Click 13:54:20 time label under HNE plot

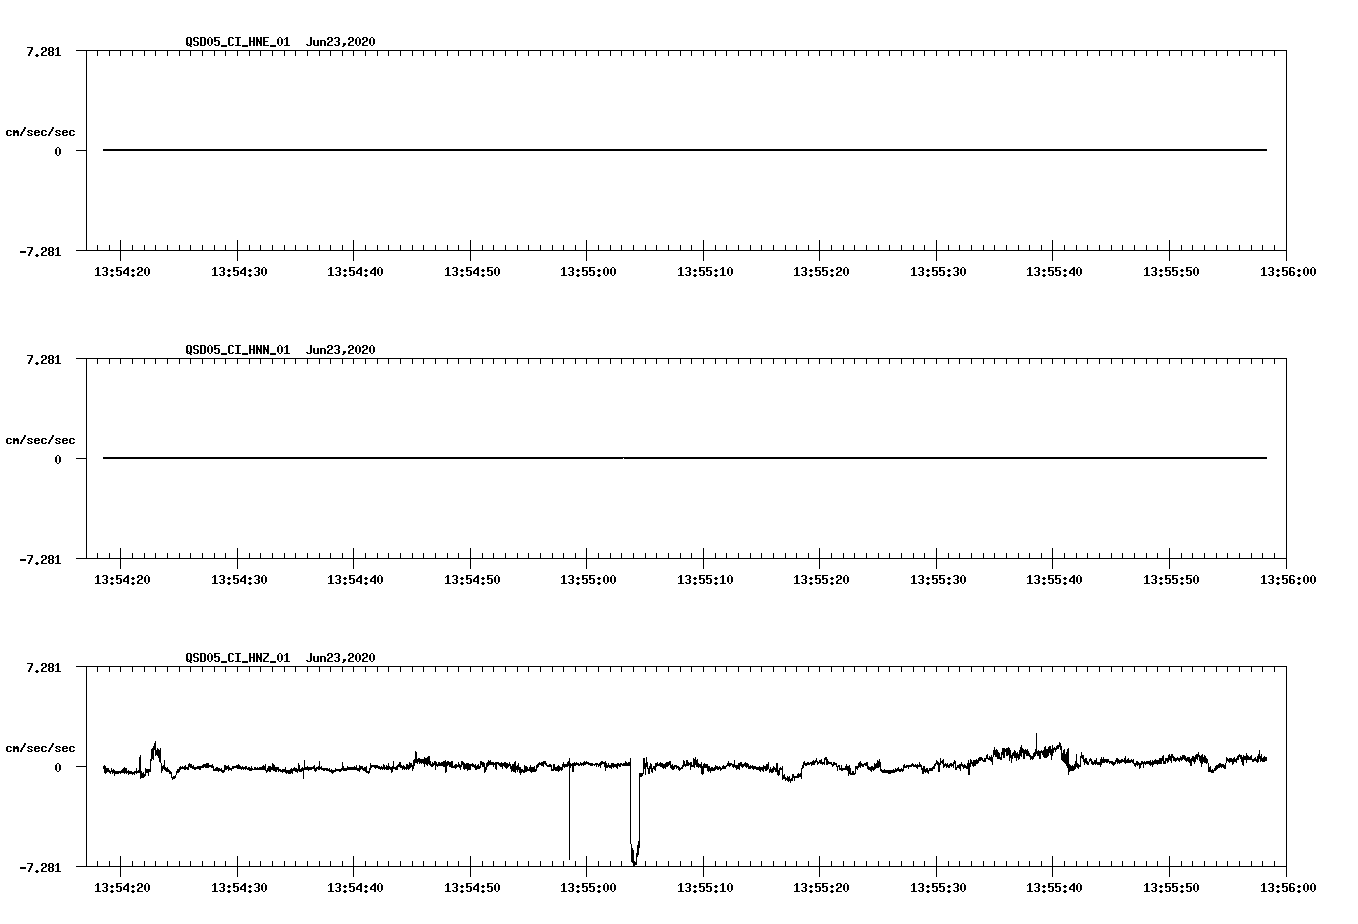[121, 271]
